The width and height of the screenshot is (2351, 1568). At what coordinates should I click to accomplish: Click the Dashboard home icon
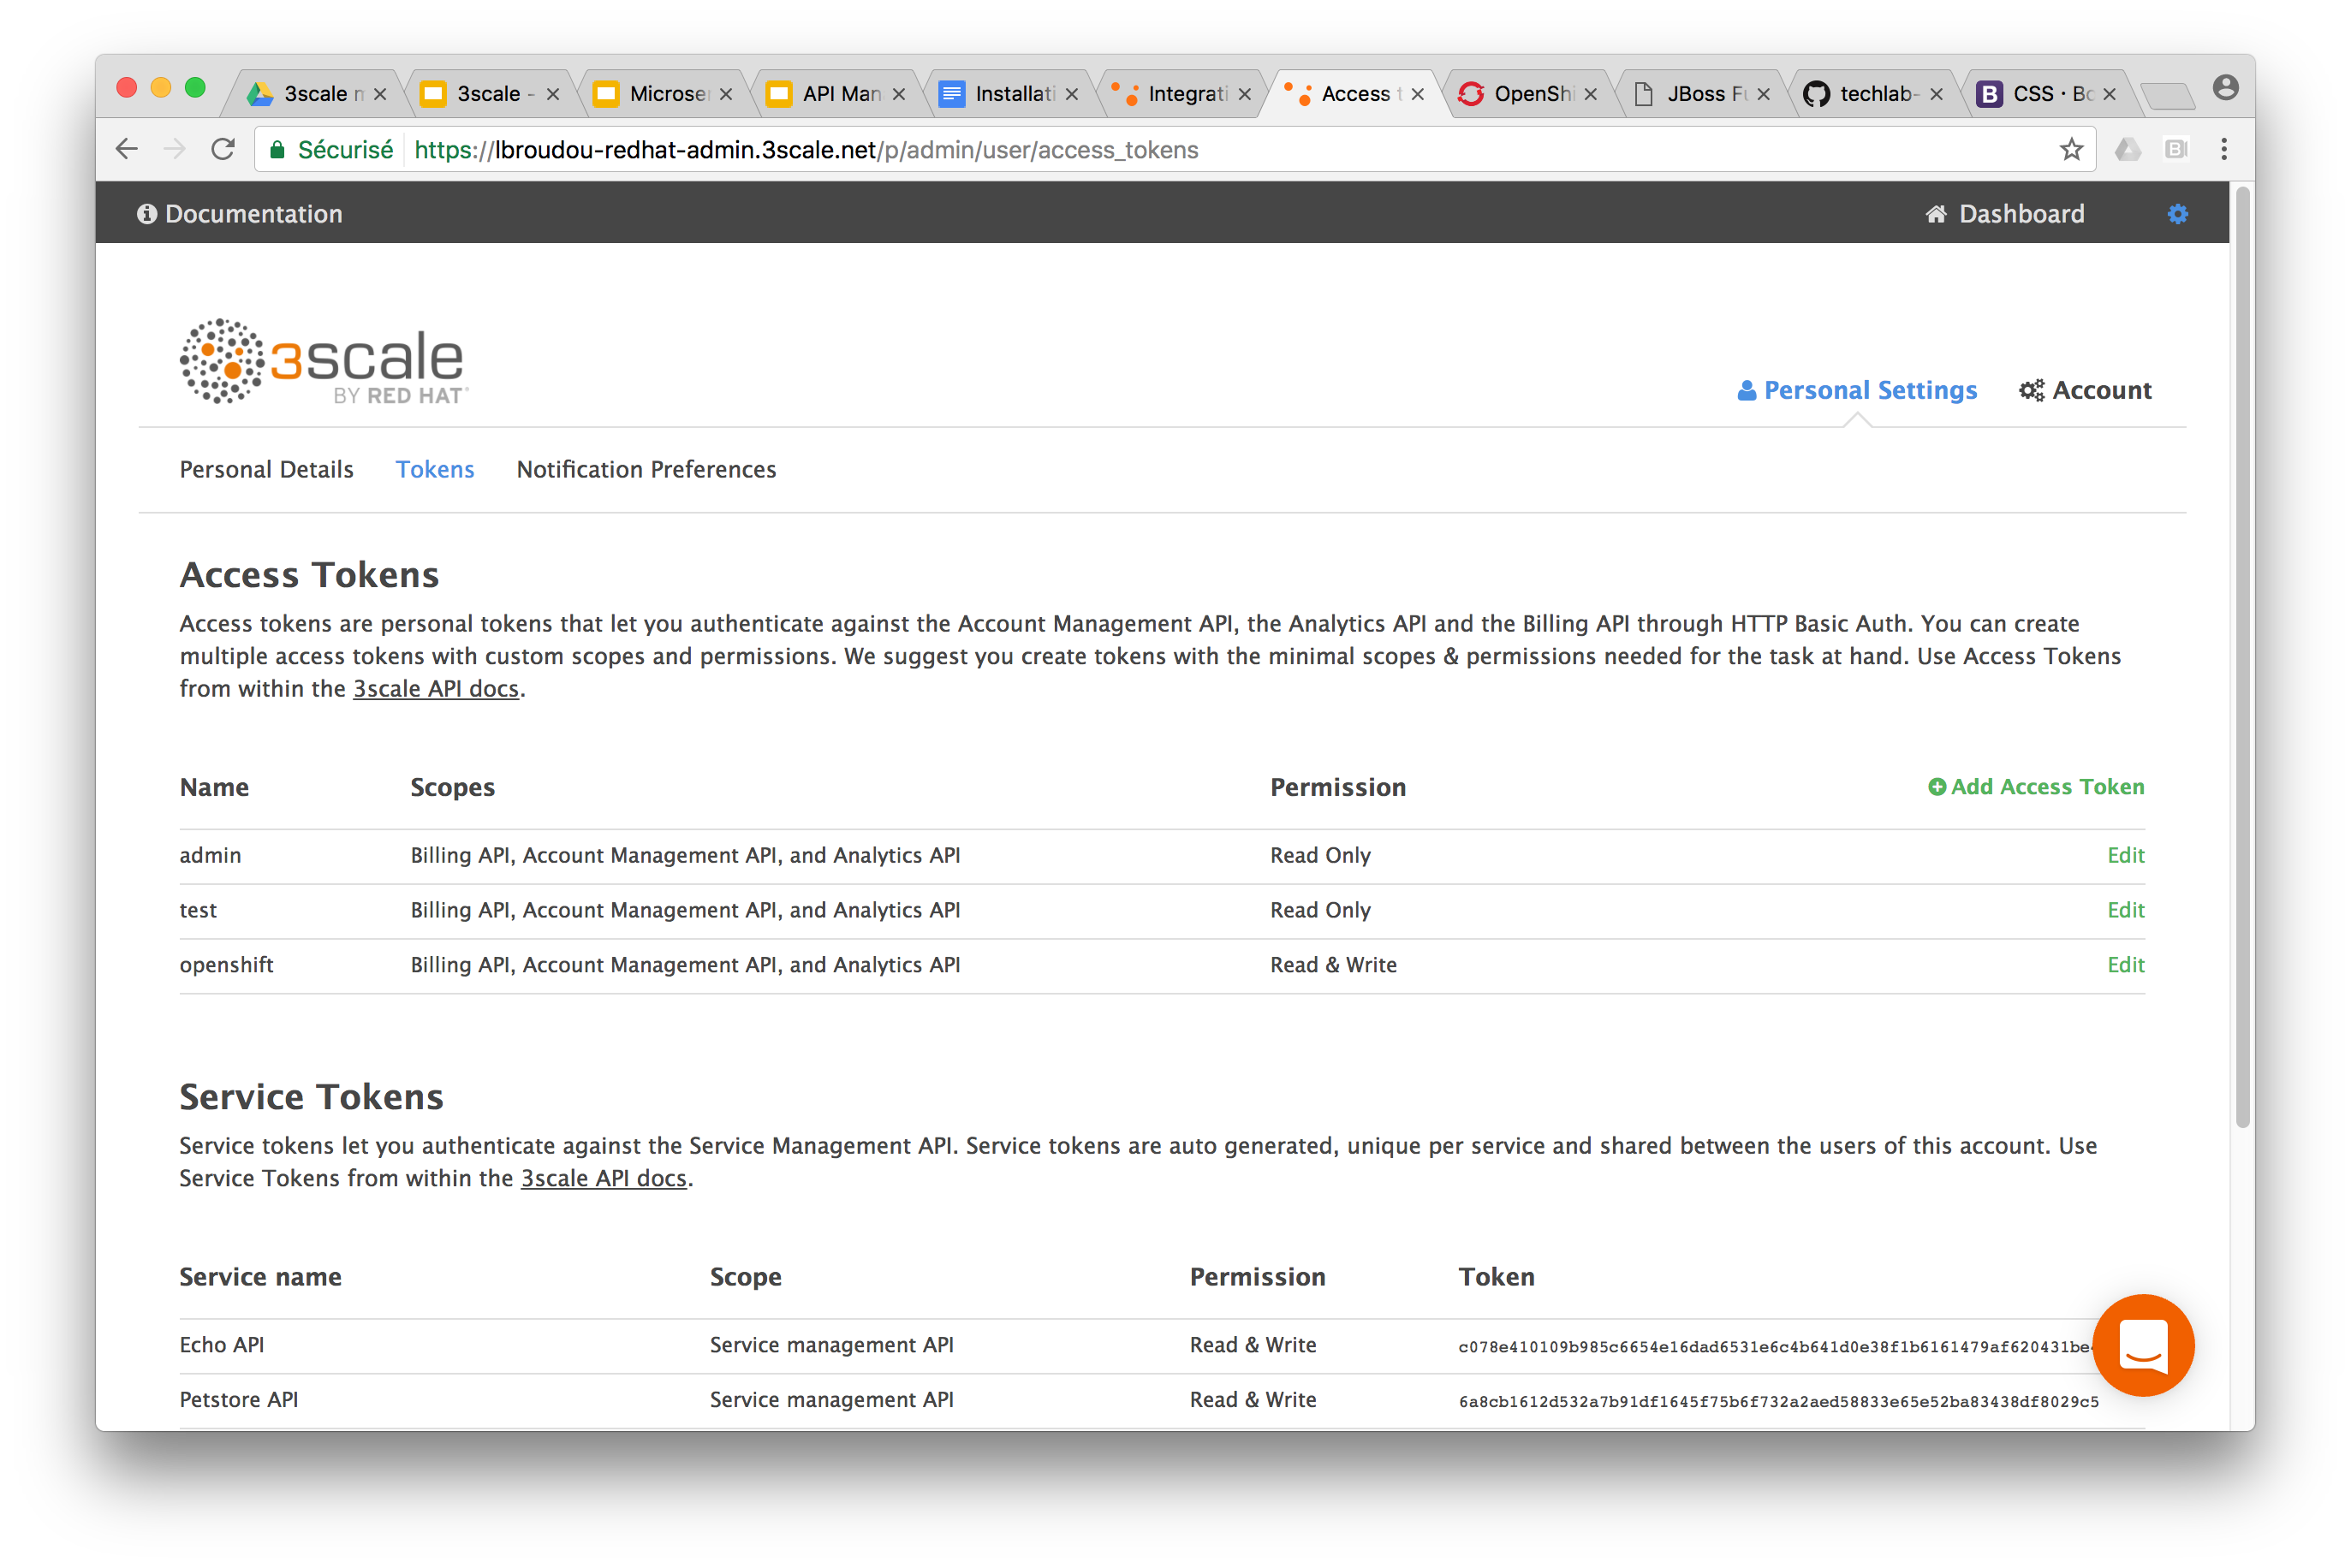tap(1943, 213)
